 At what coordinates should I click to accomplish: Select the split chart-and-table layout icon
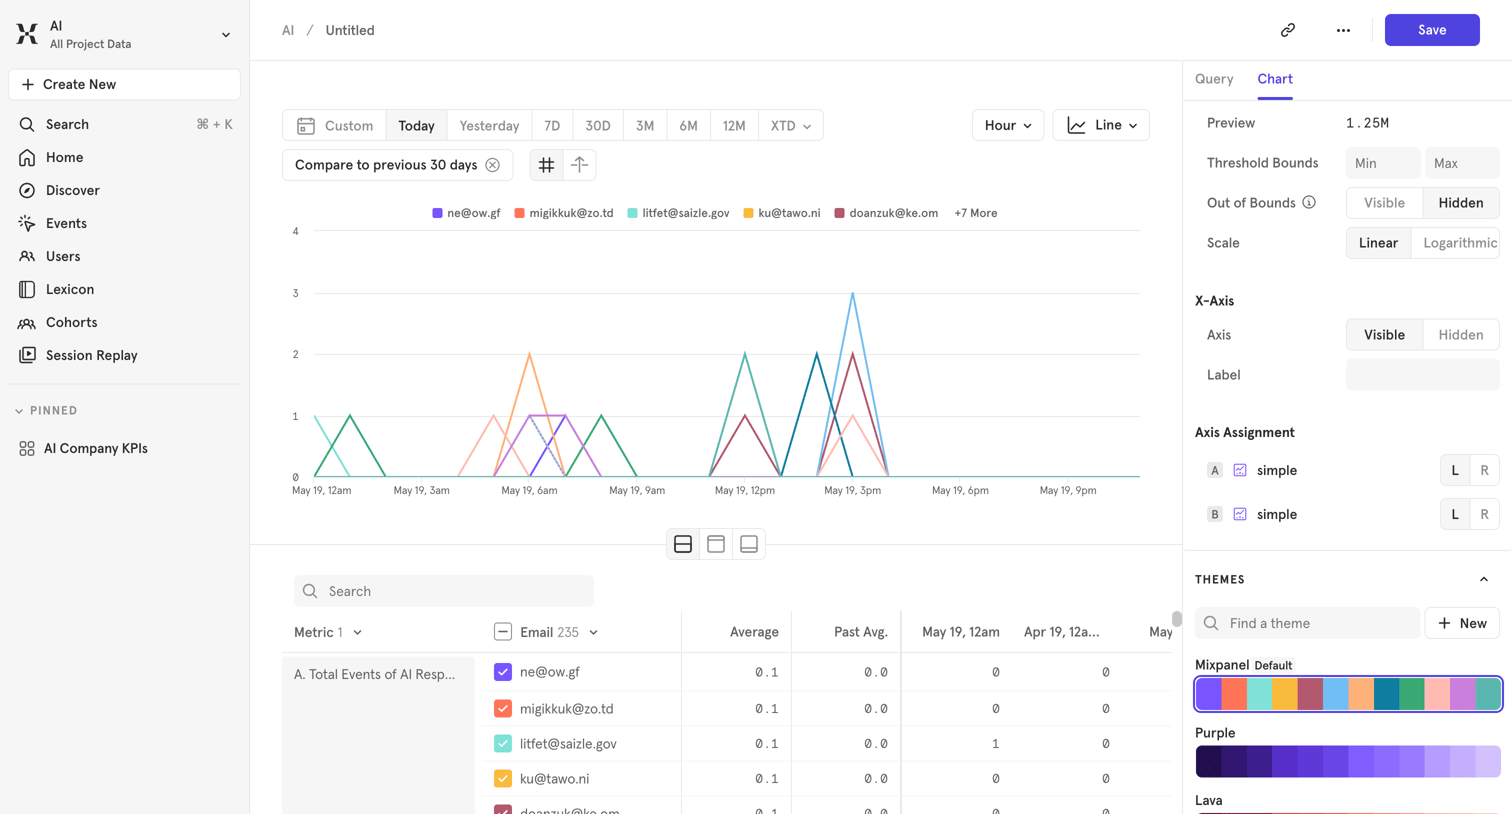683,544
